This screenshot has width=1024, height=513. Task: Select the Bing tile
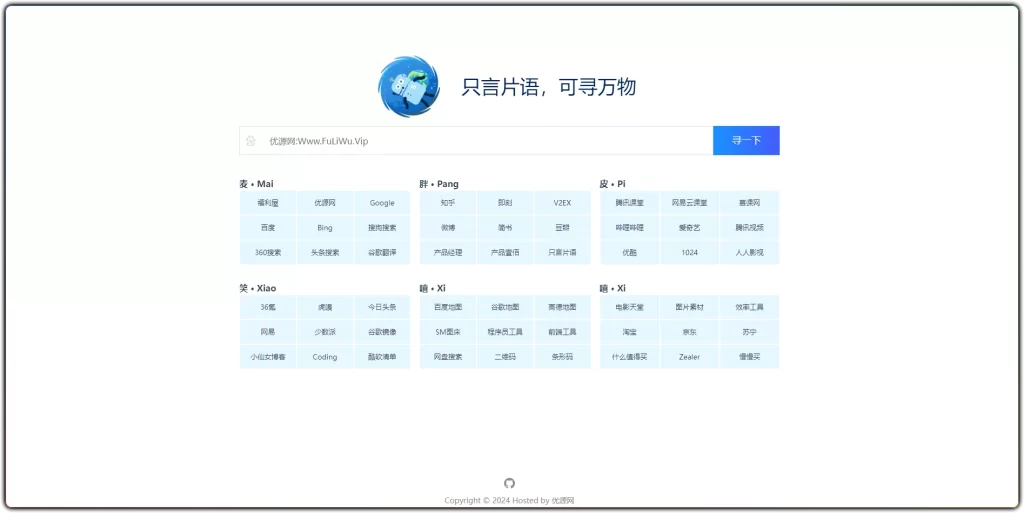[325, 228]
